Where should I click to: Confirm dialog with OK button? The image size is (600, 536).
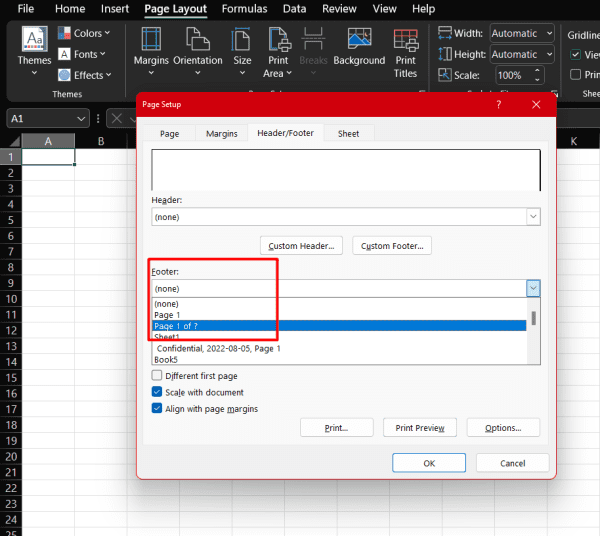coord(429,463)
